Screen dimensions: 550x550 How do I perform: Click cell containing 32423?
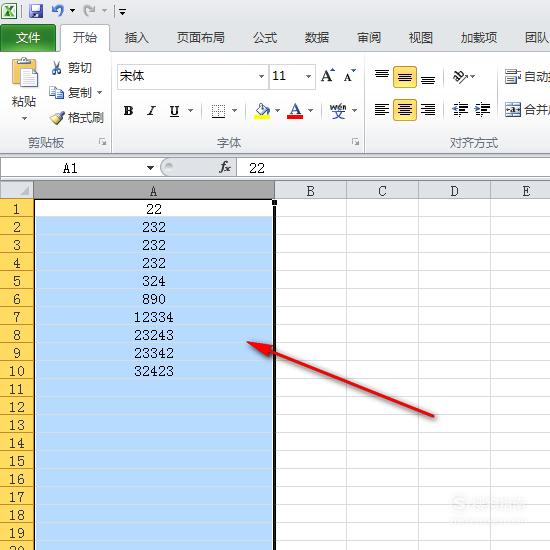pyautogui.click(x=154, y=371)
